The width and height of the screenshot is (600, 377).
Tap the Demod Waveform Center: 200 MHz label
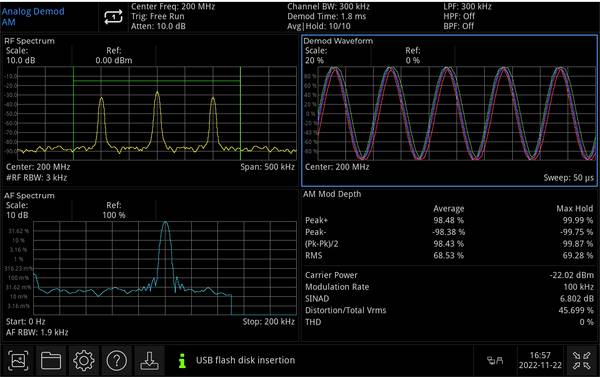[x=337, y=167]
